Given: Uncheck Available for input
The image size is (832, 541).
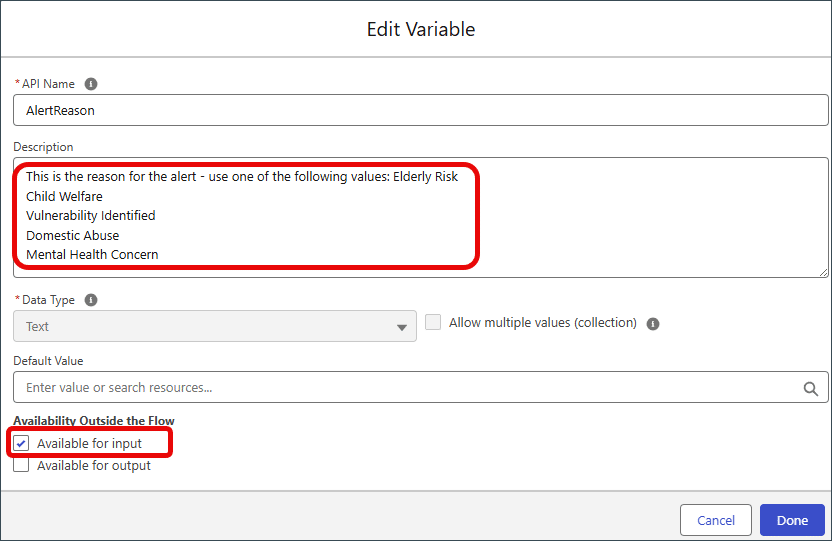Looking at the screenshot, I should [21, 443].
